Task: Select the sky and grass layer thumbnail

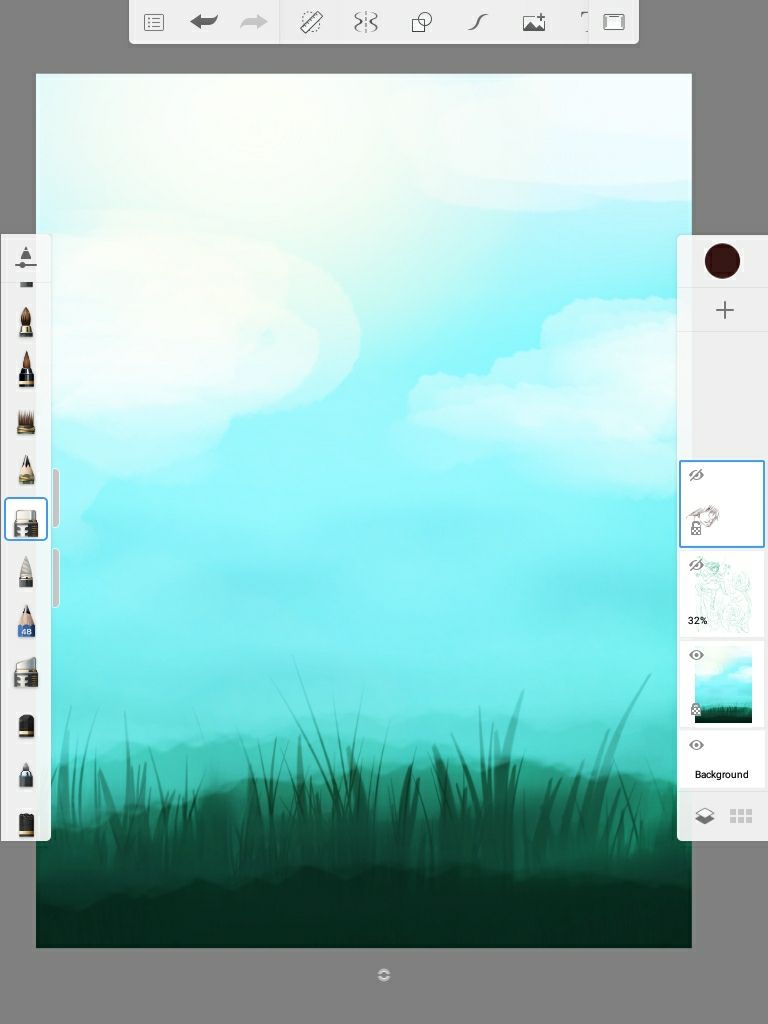Action: coord(723,684)
